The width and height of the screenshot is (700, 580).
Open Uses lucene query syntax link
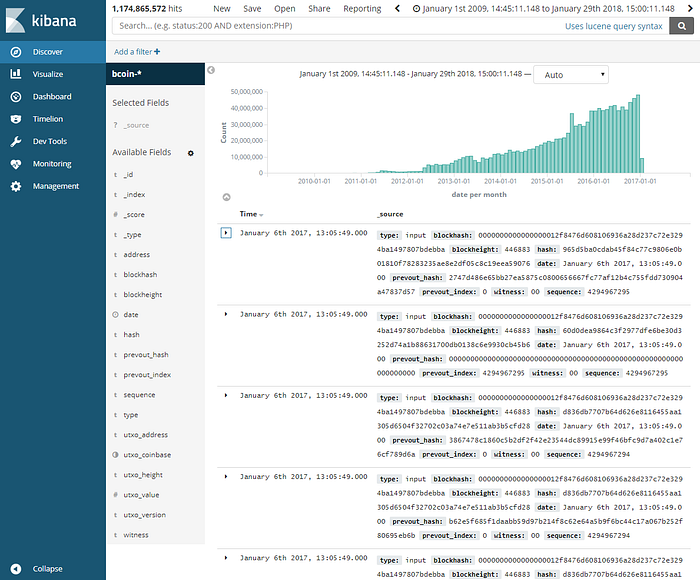[x=613, y=26]
